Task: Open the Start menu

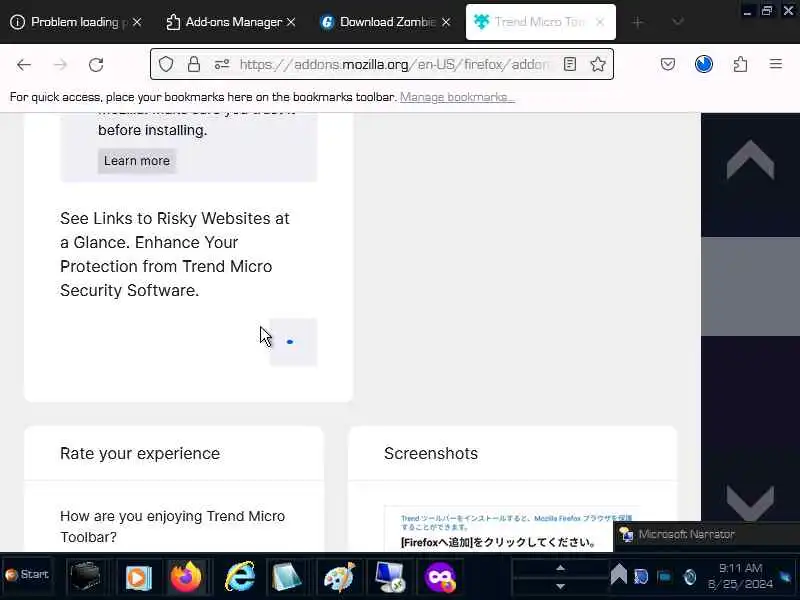Action: coord(27,574)
